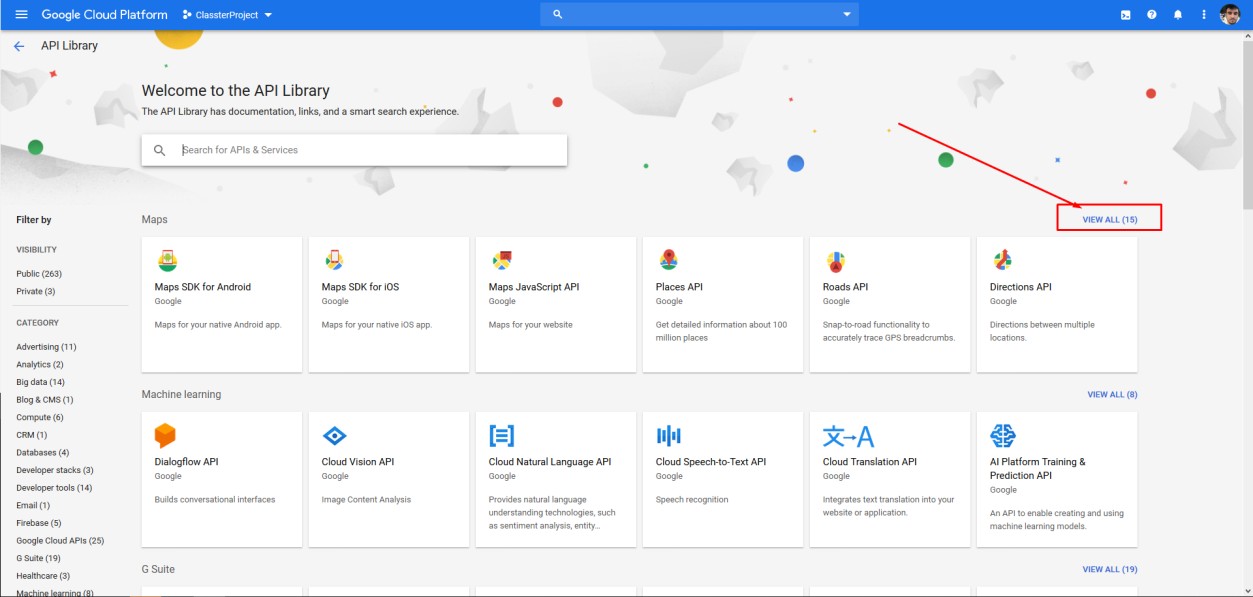The image size is (1253, 597).
Task: Filter by Private visibility
Action: tap(36, 291)
